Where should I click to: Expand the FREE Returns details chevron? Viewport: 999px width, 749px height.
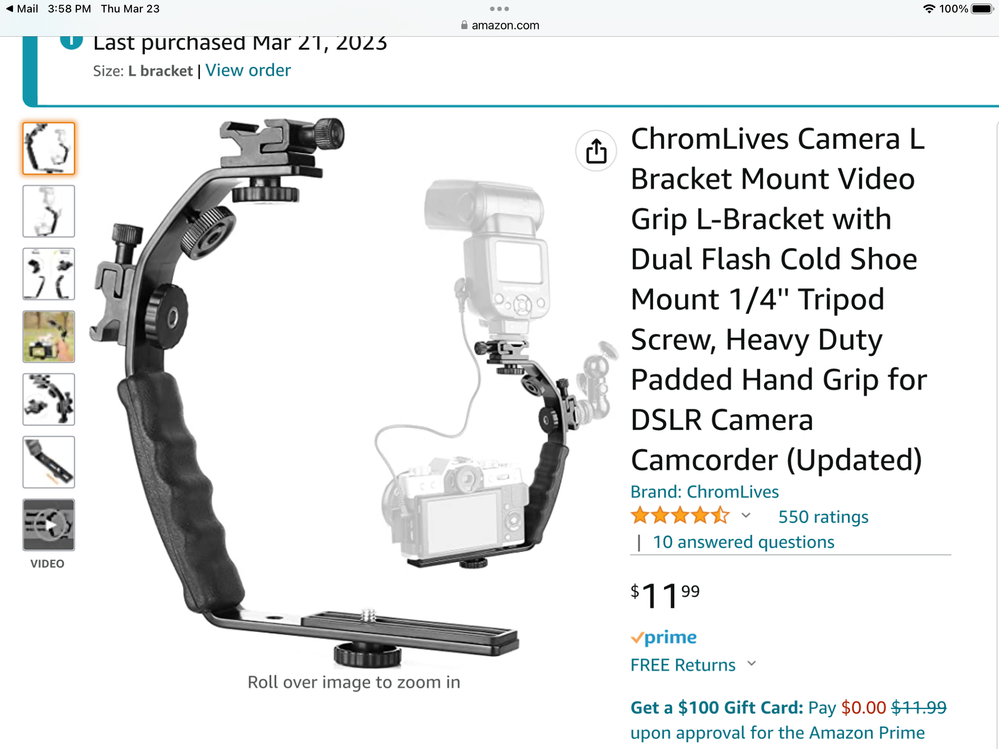(x=752, y=664)
